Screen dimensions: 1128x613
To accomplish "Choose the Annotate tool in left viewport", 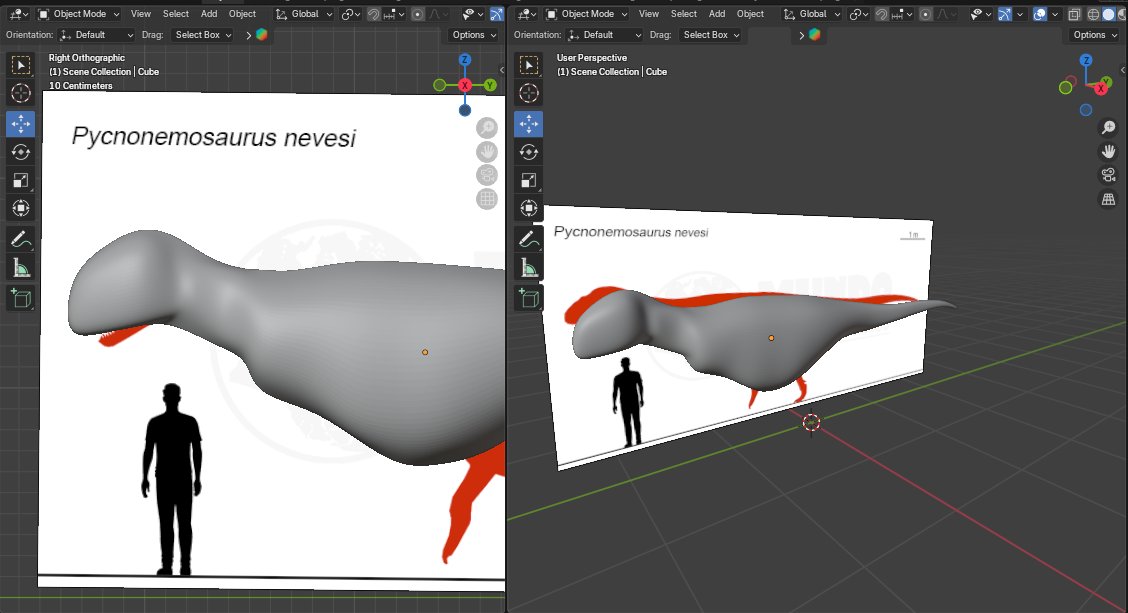I will [20, 238].
